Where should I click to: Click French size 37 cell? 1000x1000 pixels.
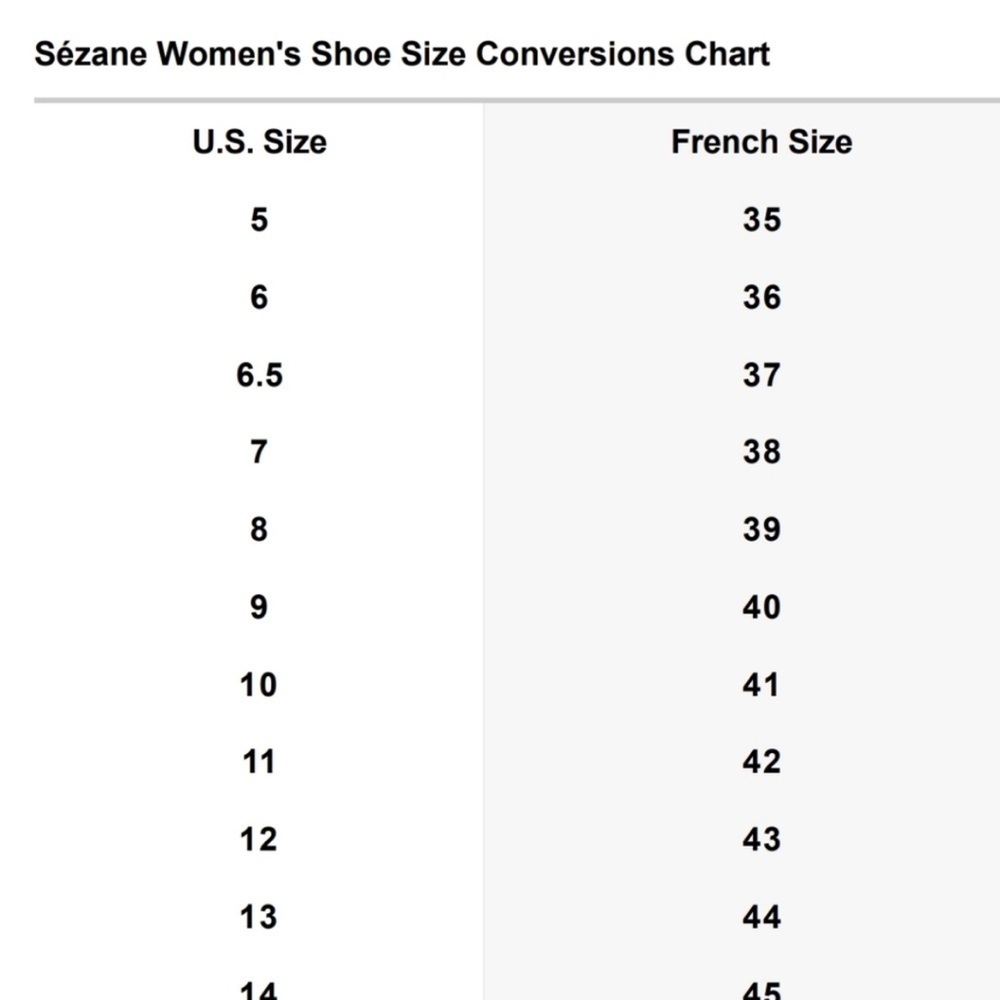pos(761,375)
